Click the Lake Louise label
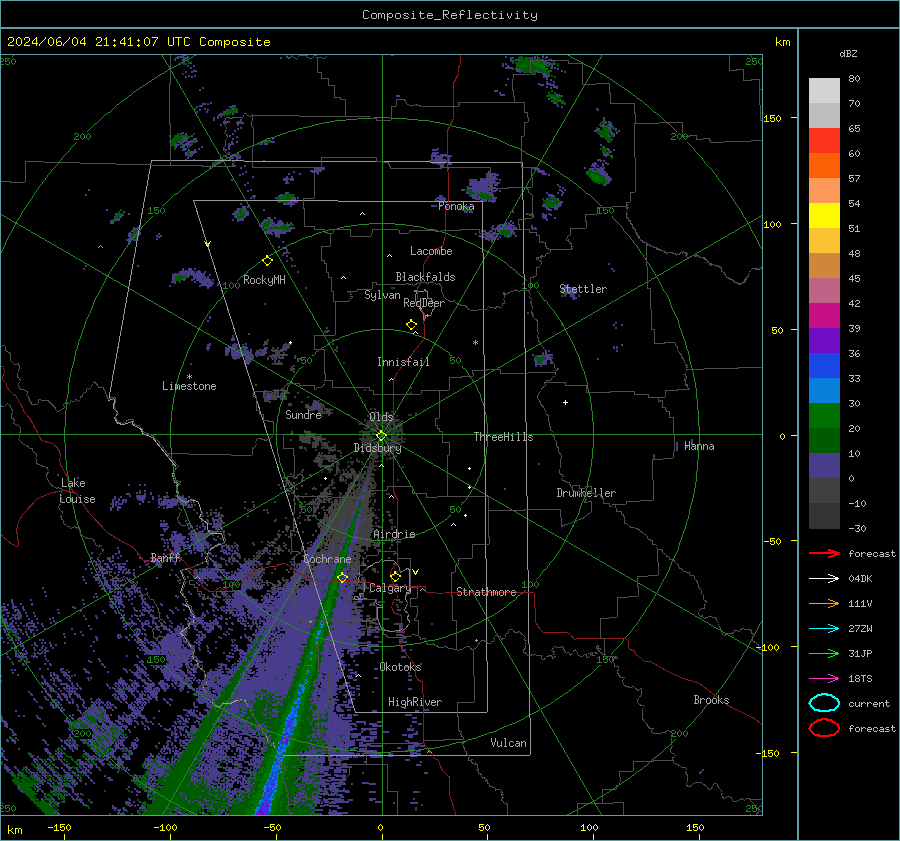This screenshot has width=900, height=841. coord(77,491)
